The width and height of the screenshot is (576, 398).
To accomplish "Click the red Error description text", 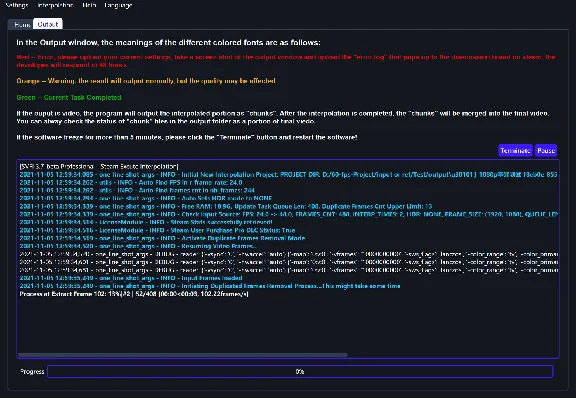I will [x=286, y=61].
